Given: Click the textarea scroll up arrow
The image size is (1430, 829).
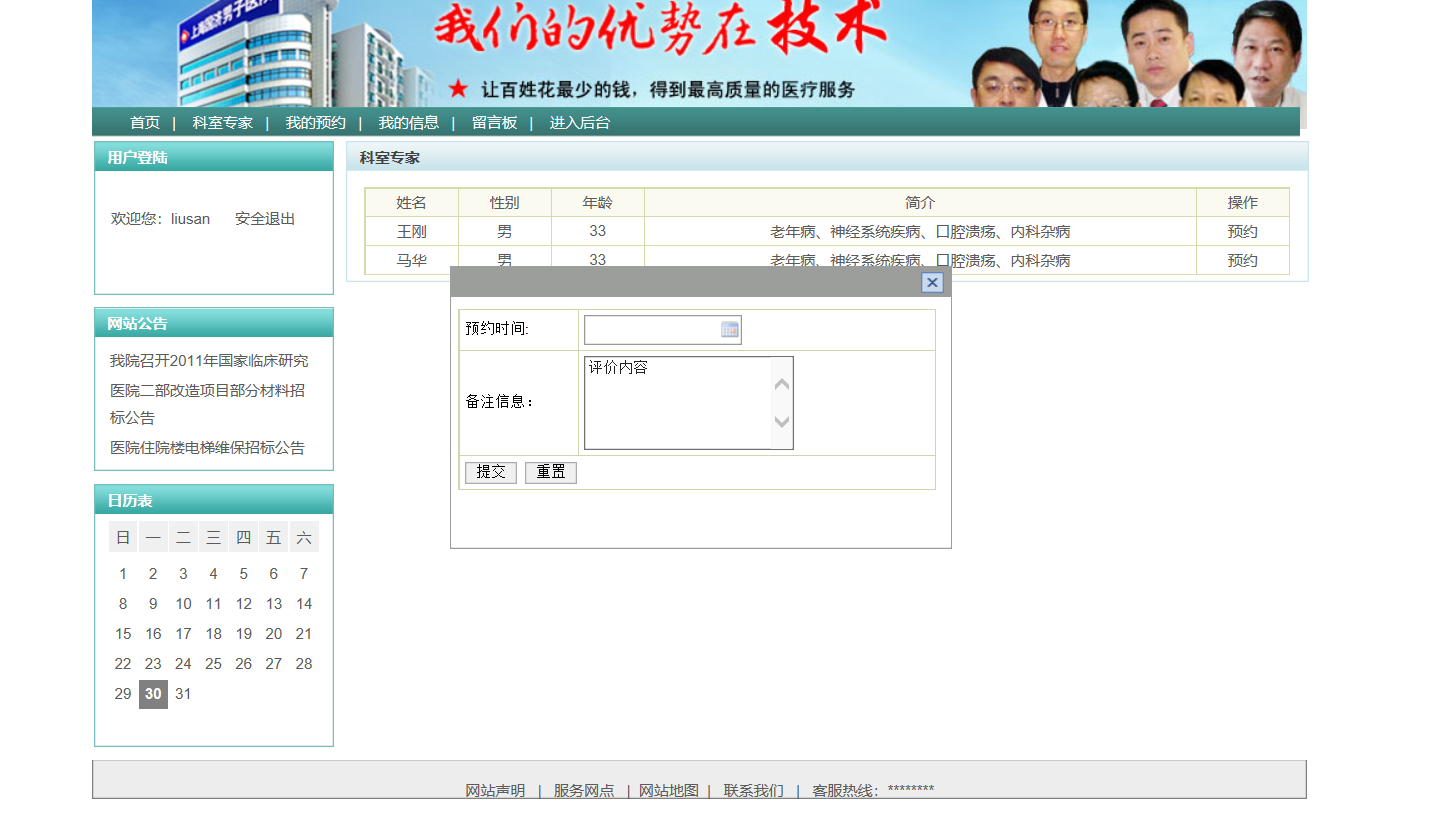Looking at the screenshot, I should [782, 384].
